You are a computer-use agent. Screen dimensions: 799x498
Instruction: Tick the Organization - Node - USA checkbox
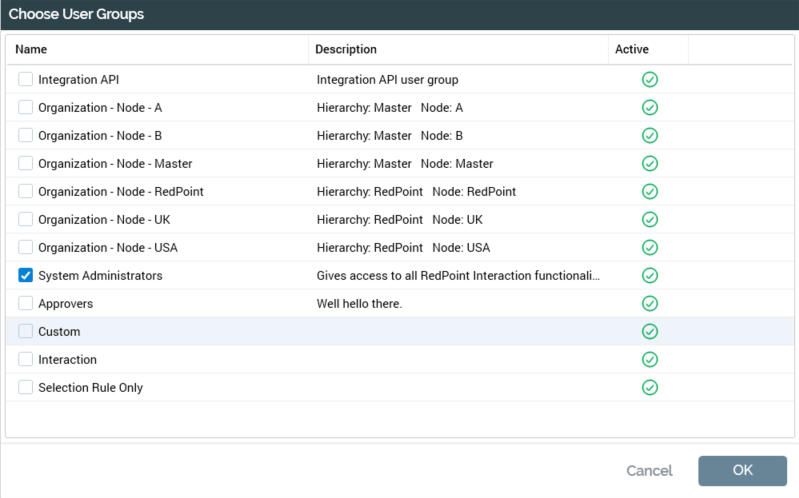coord(26,248)
